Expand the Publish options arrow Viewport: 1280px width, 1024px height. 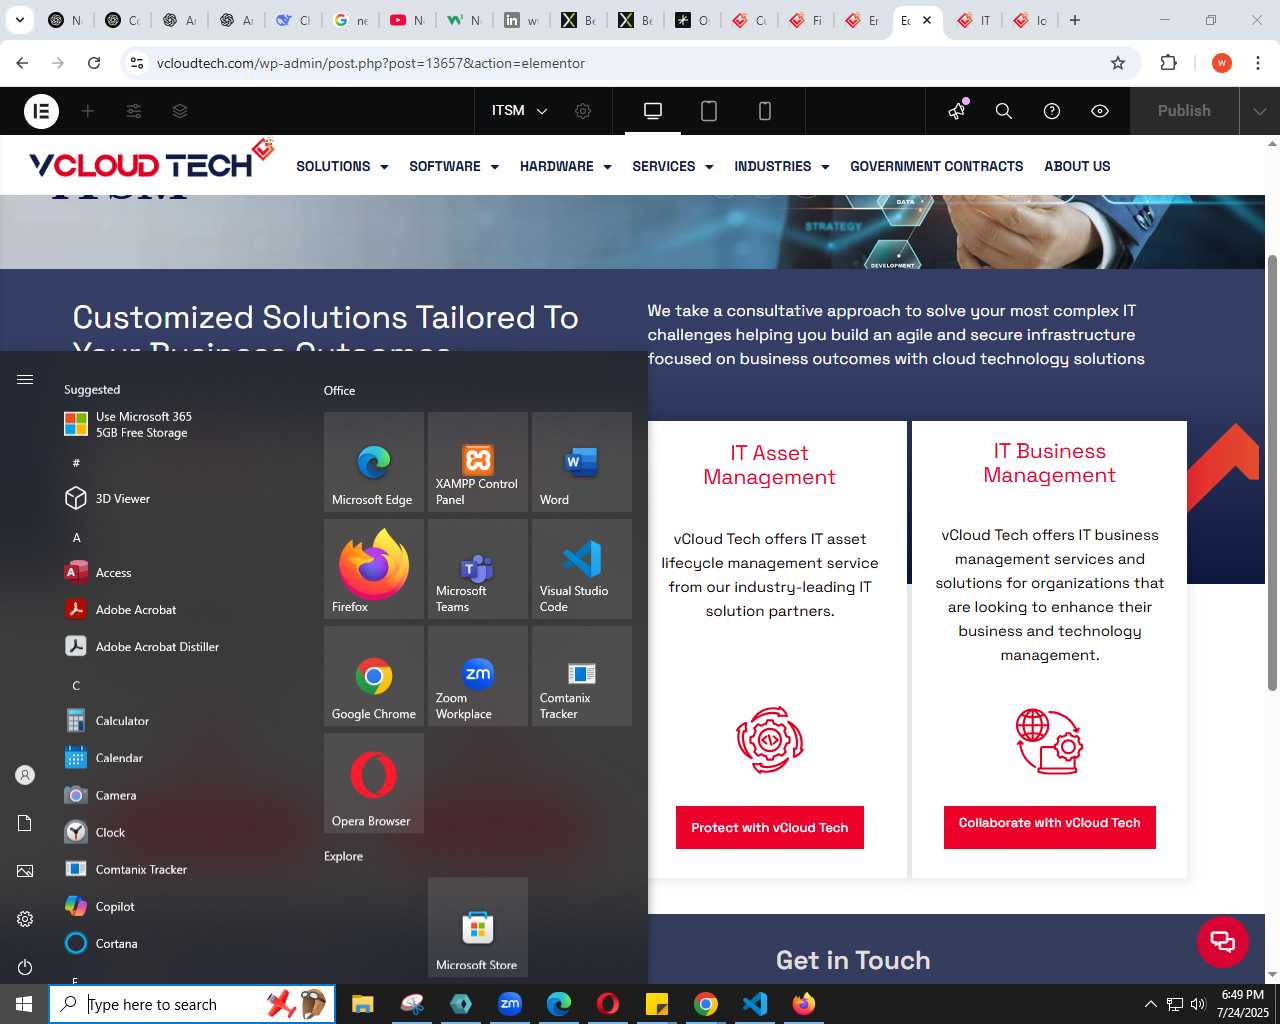pos(1260,111)
